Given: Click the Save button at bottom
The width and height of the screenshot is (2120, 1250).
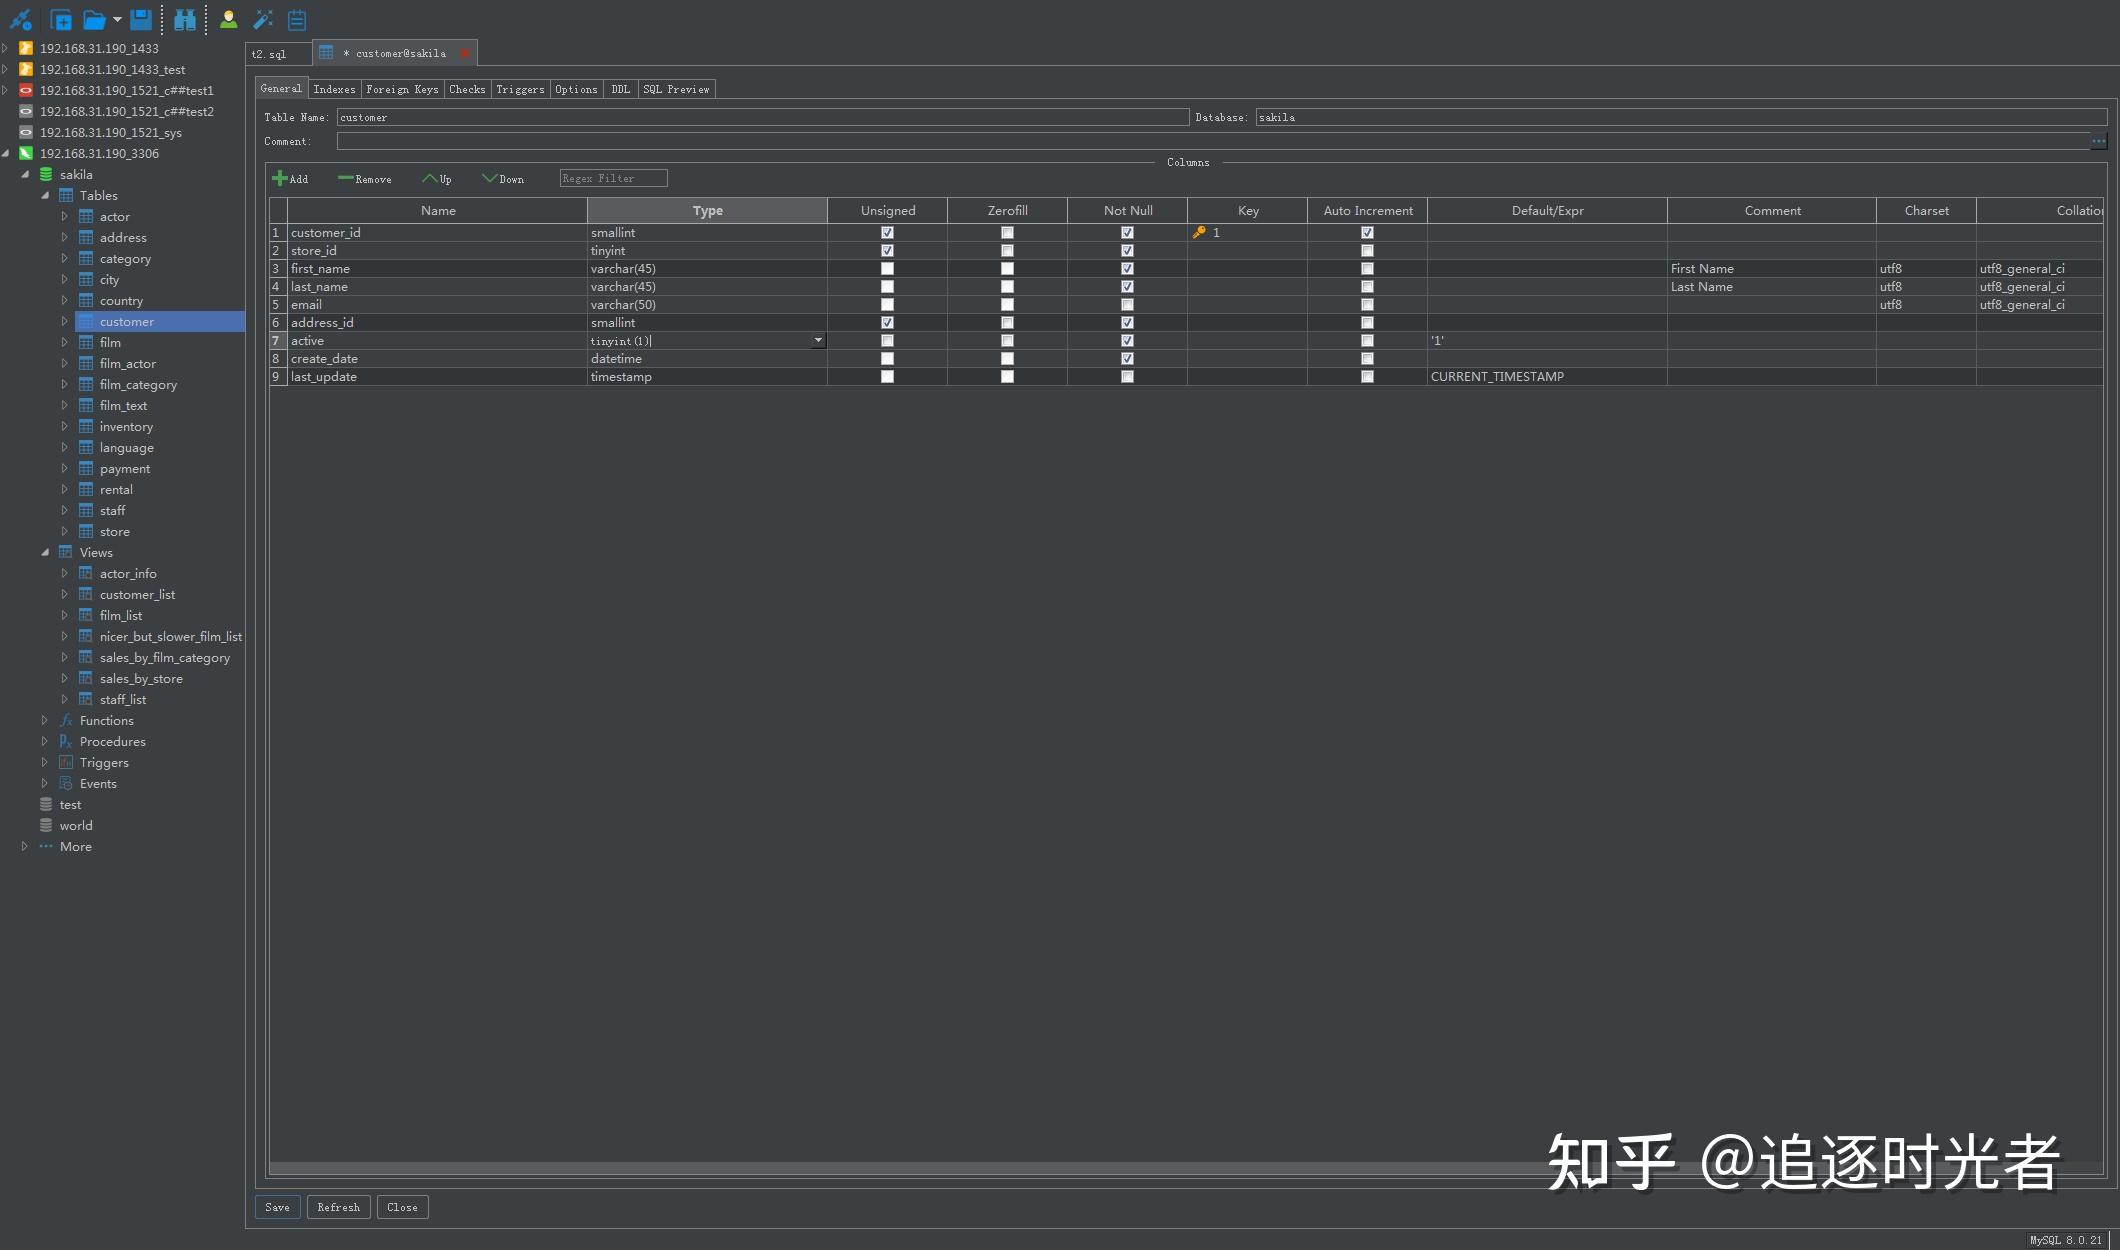Looking at the screenshot, I should [x=277, y=1207].
